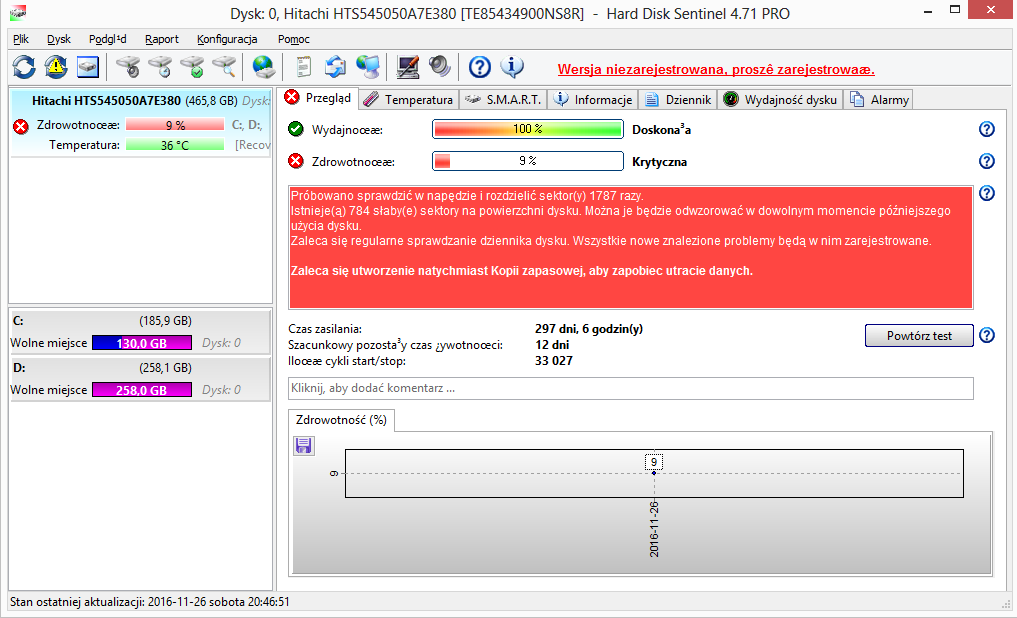Click the Powtórz test button
Viewport: 1017px width, 618px height.
[x=919, y=336]
